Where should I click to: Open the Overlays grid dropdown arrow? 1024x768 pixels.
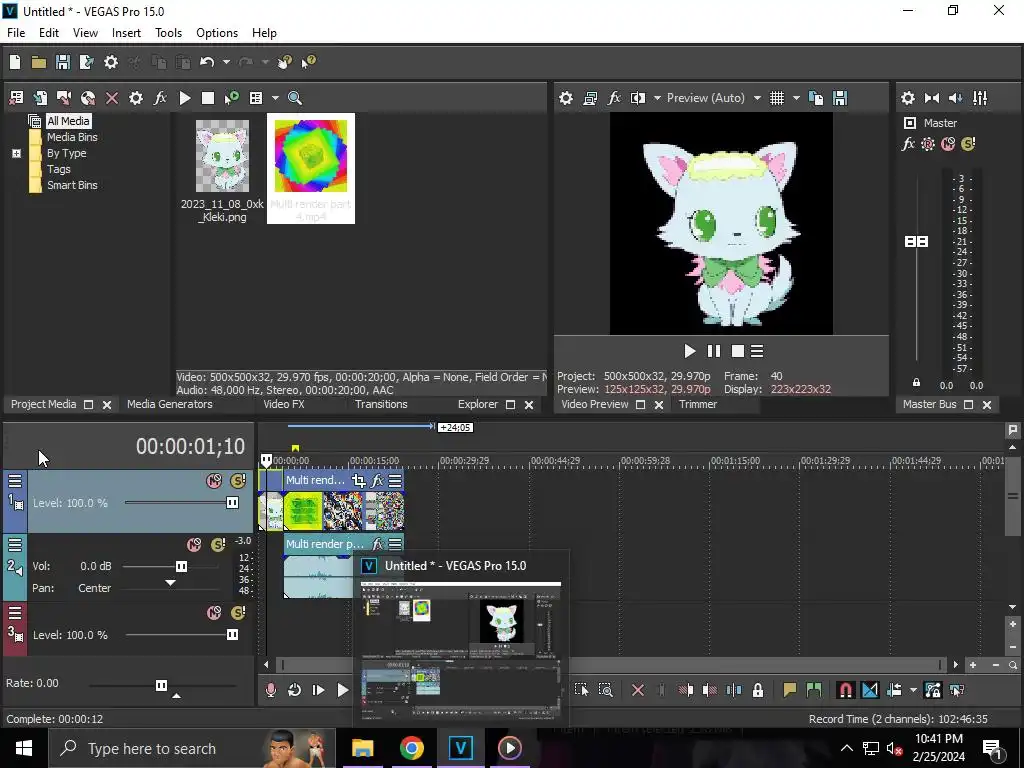[x=795, y=98]
